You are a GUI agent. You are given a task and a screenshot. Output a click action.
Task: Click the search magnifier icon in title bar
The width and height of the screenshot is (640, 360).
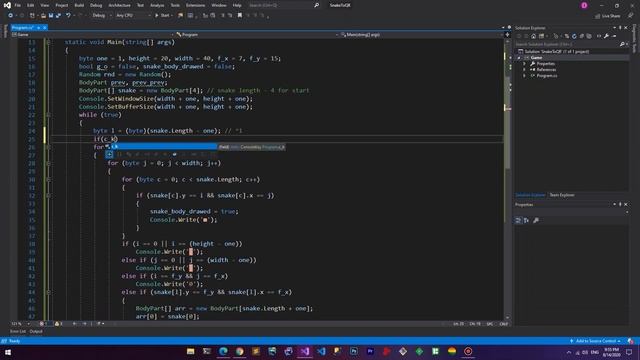(x=316, y=5)
